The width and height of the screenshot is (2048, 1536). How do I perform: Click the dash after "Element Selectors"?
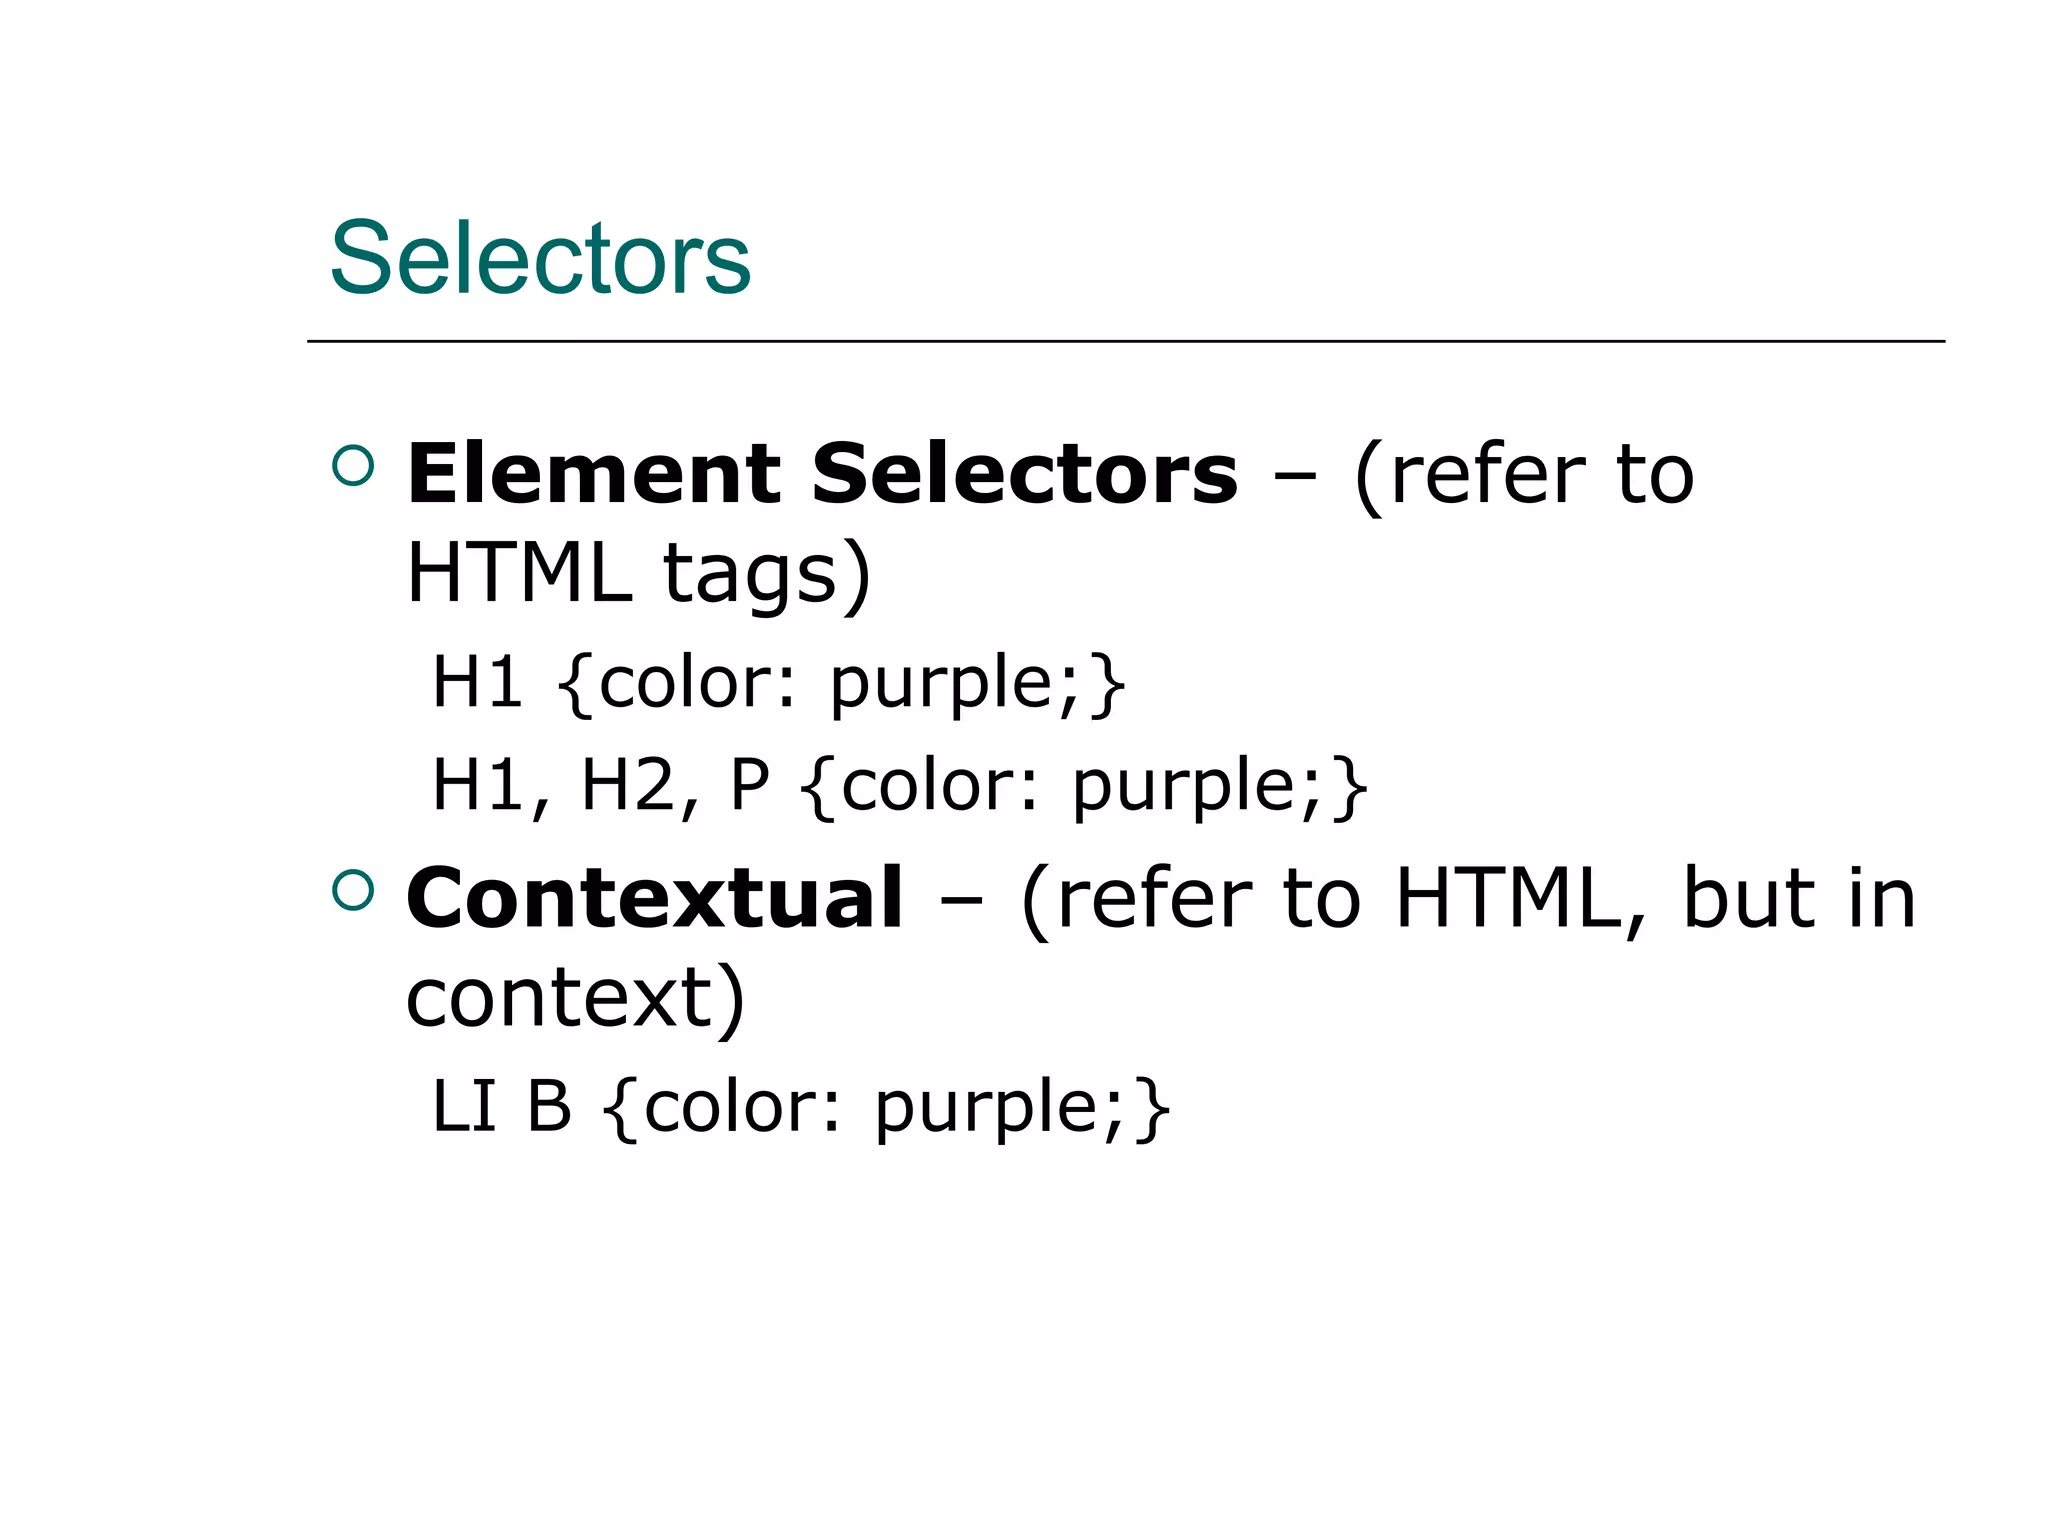pos(1294,478)
